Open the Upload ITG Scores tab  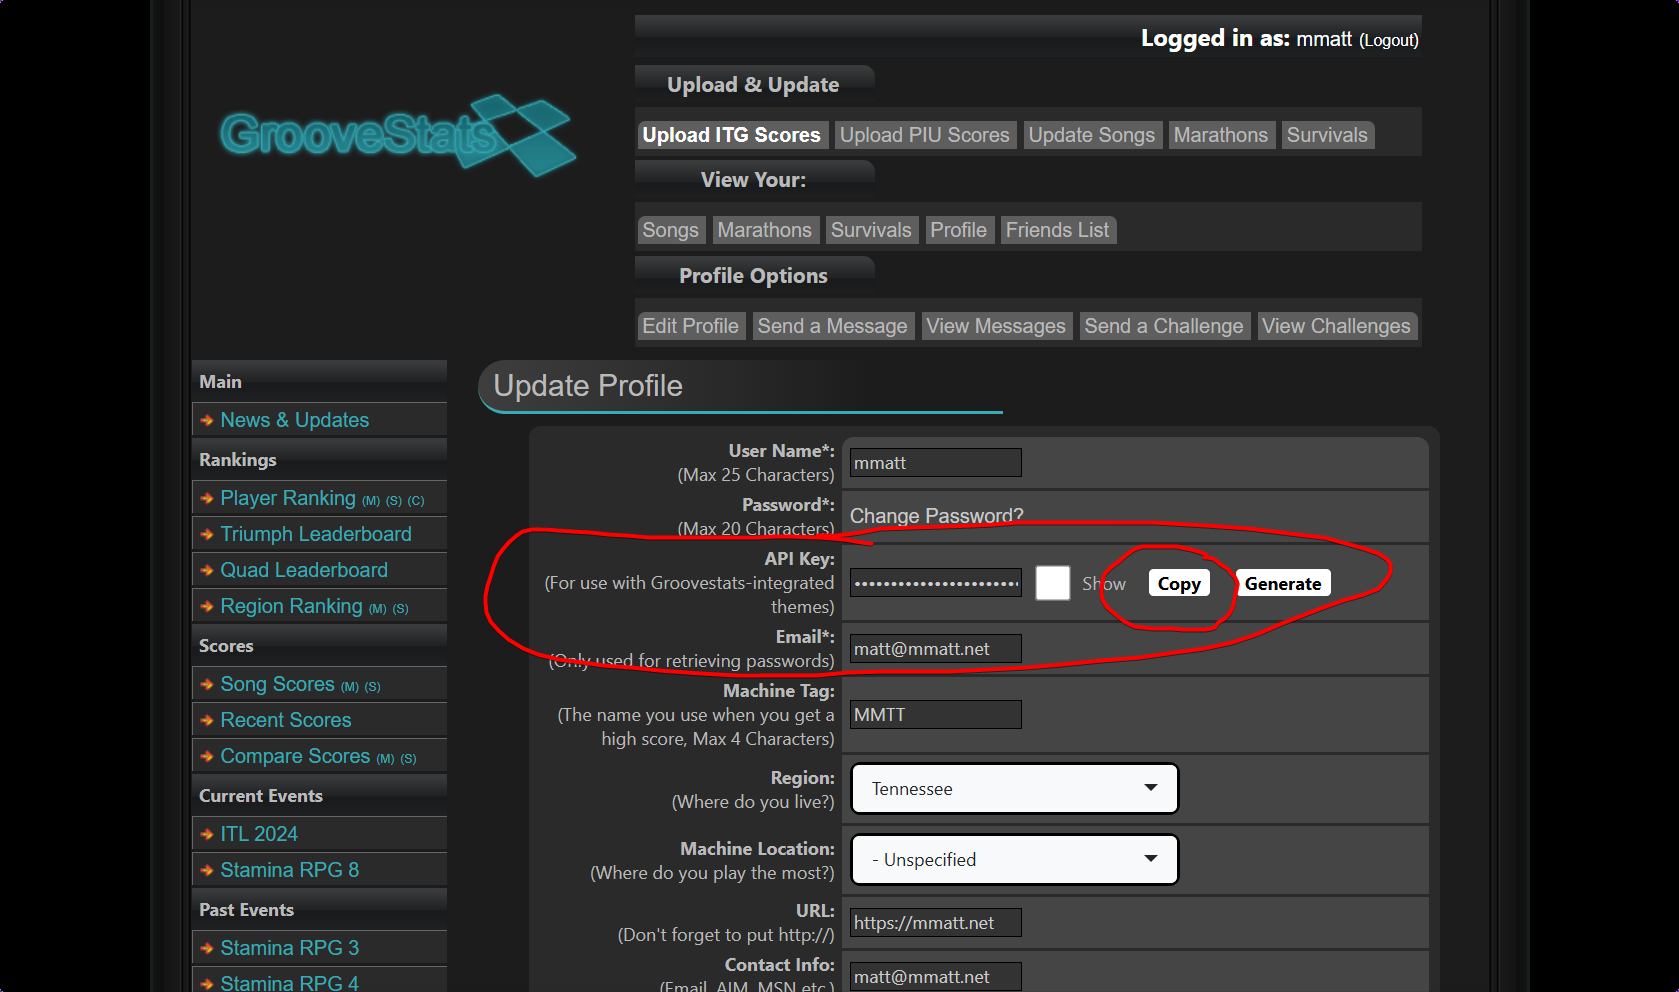pos(731,135)
